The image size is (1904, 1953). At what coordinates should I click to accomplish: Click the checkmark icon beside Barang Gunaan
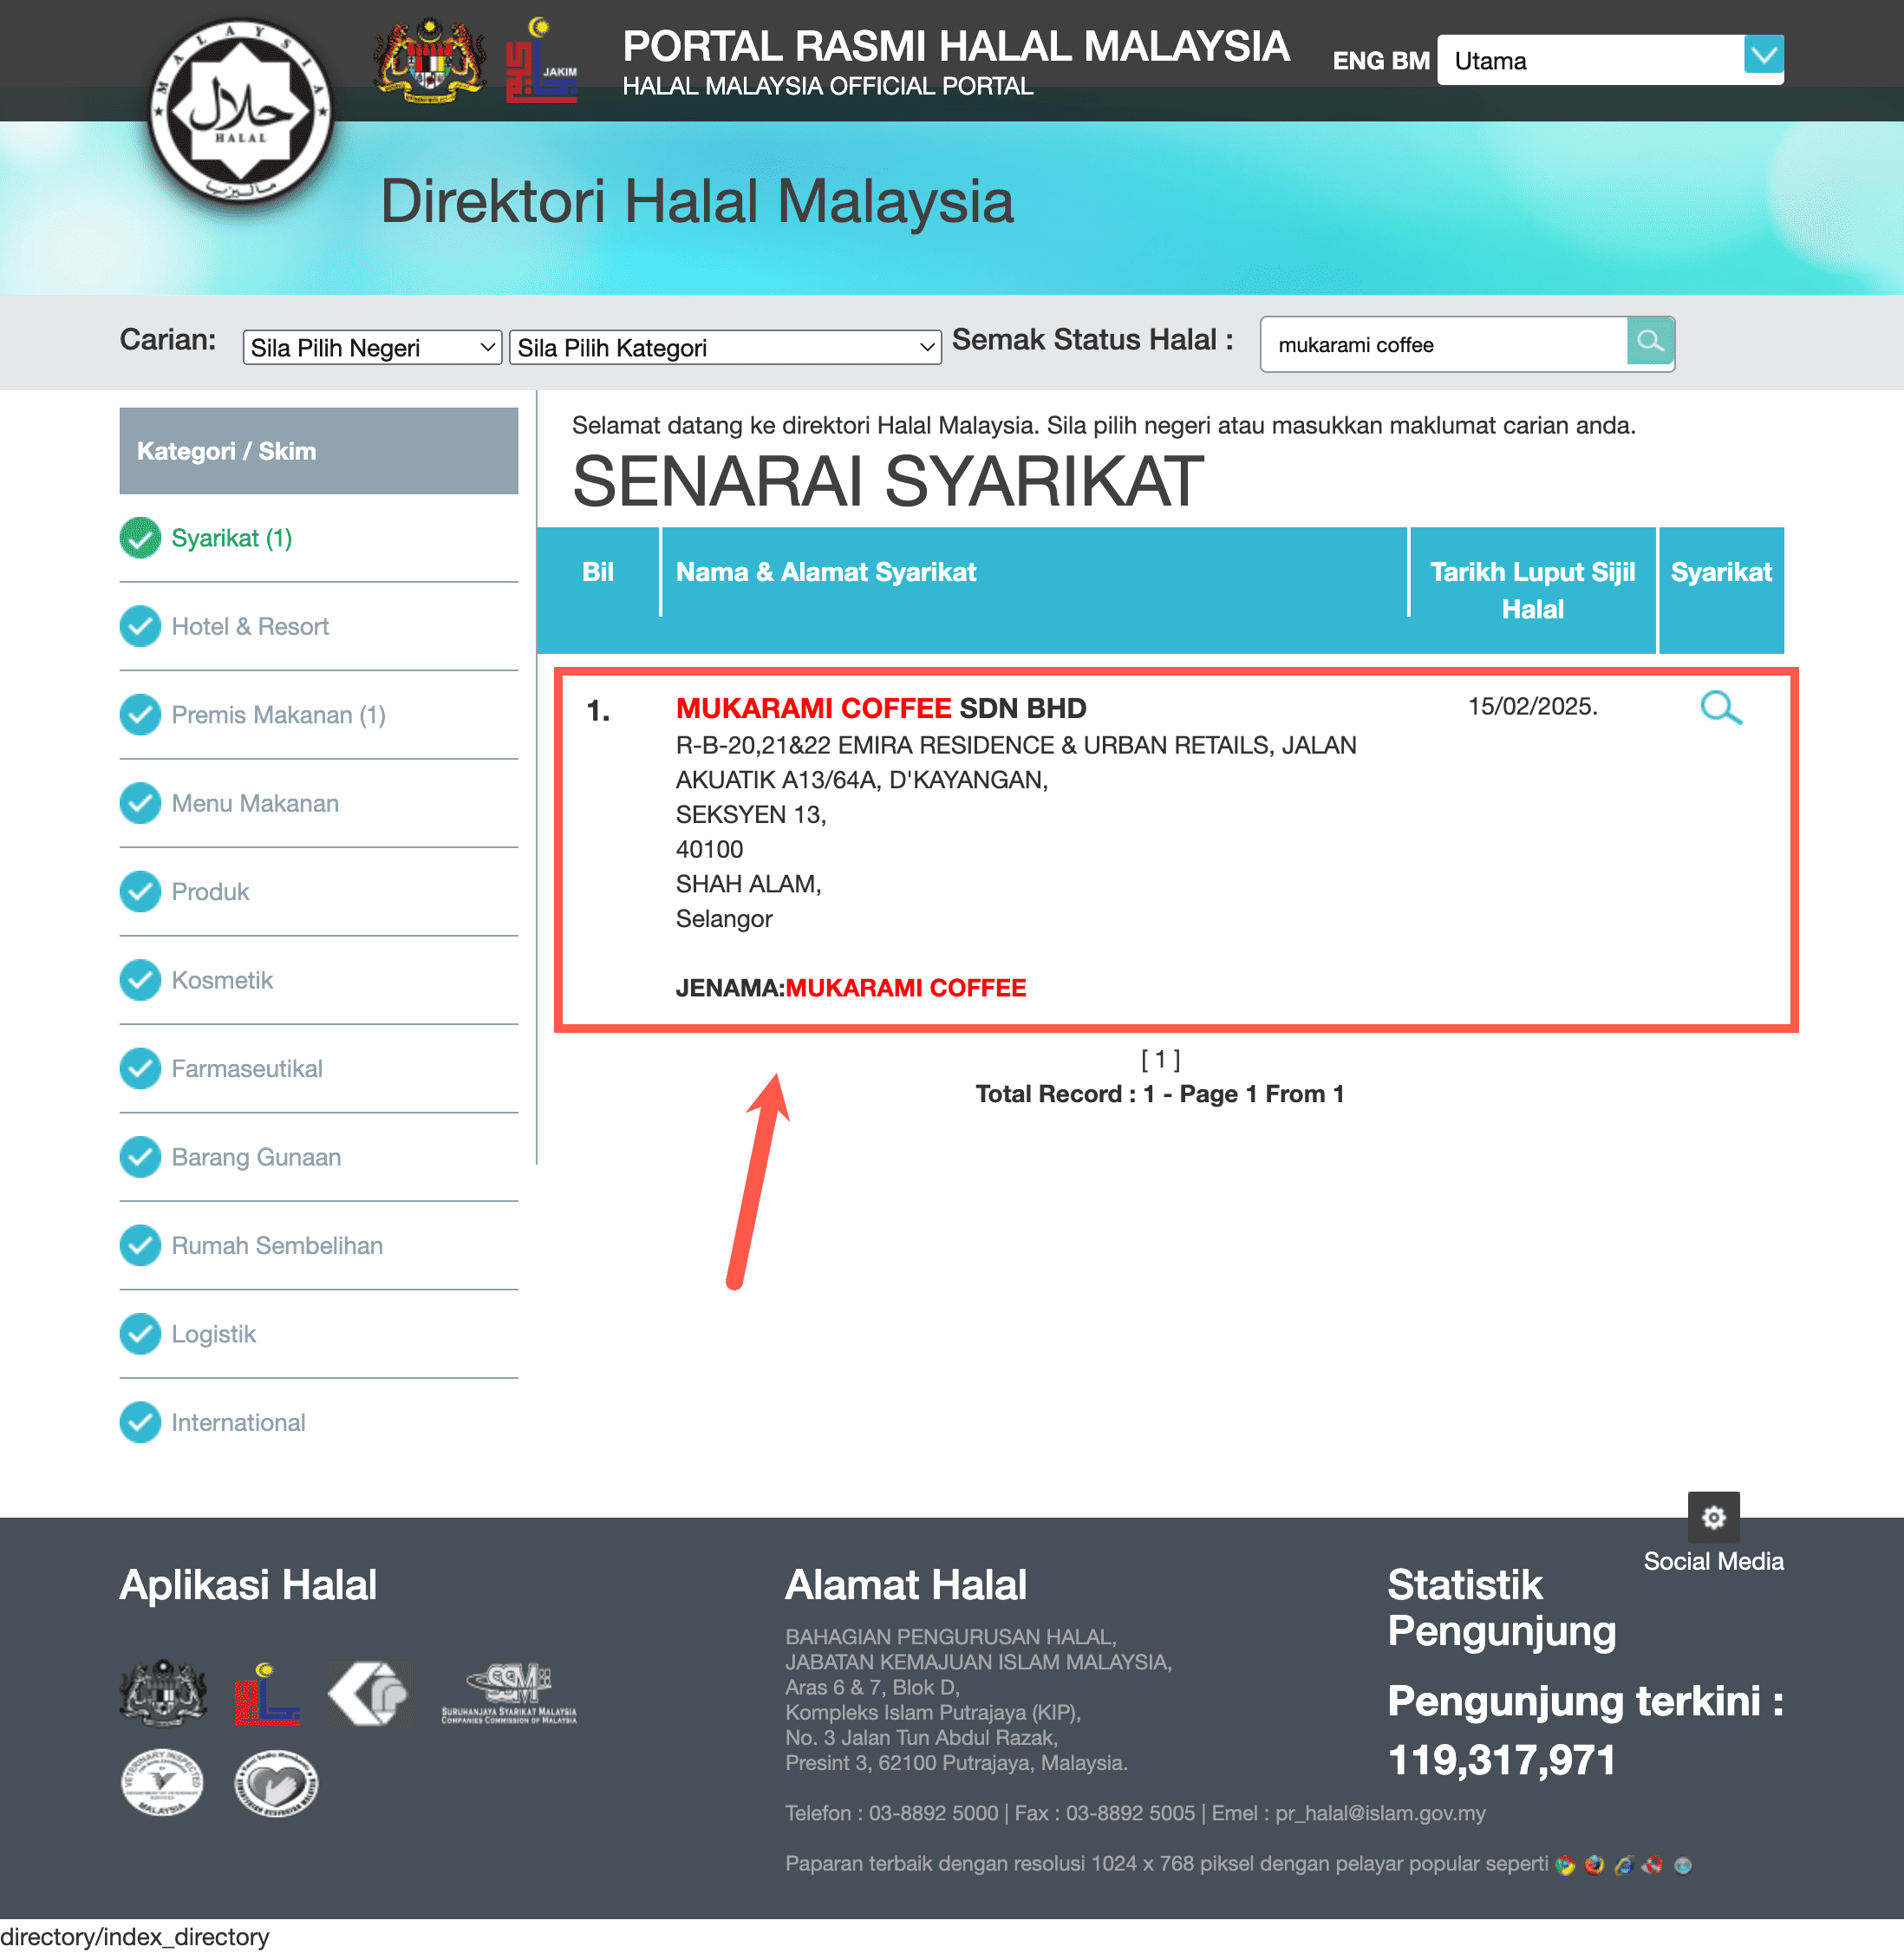pos(140,1157)
